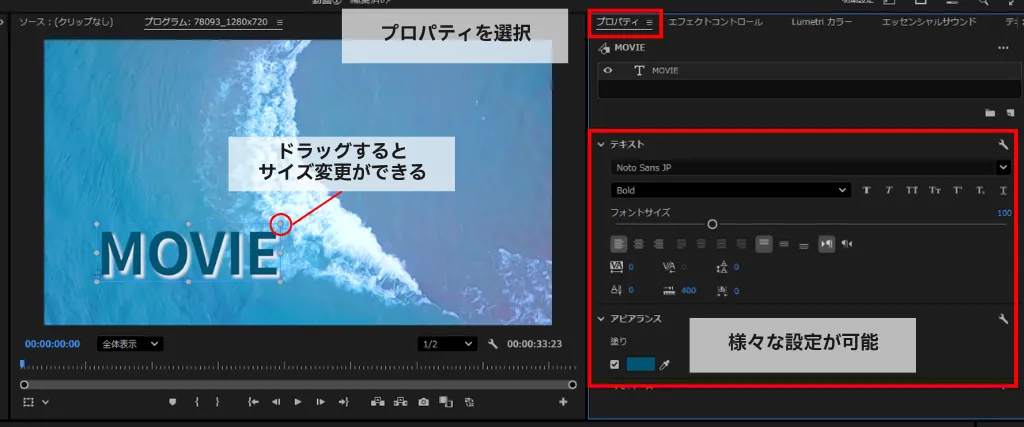Pick fill color with eyedropper
1024x427 pixels.
pyautogui.click(x=665, y=364)
